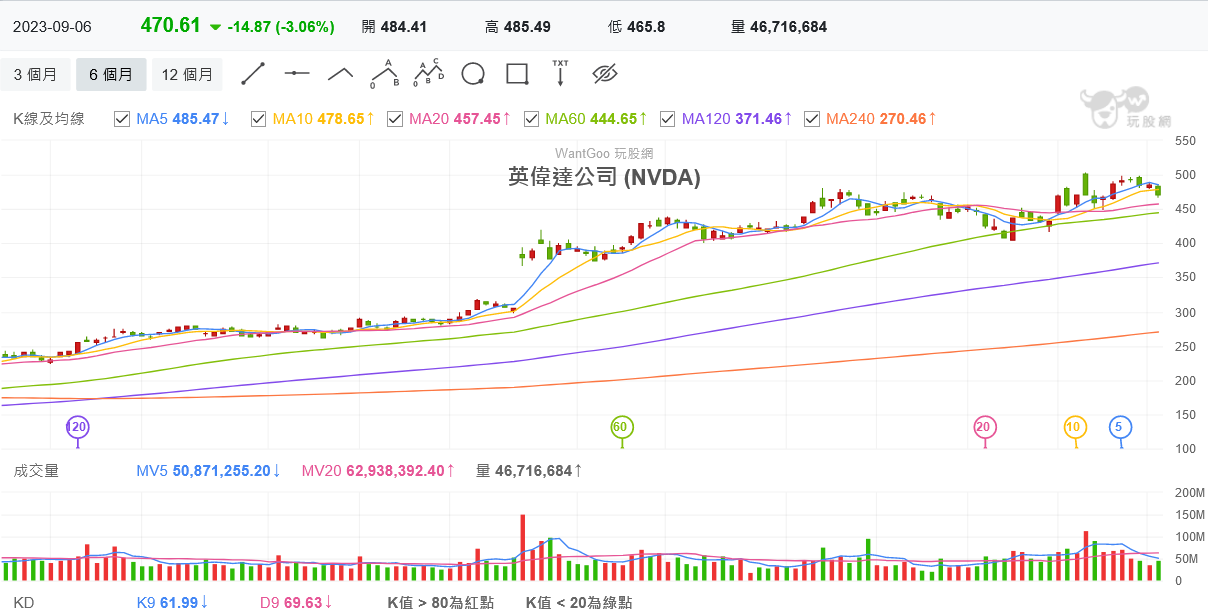Viewport: 1208px width, 609px height.
Task: Click the 成交量 volume section label
Action: coord(36,470)
